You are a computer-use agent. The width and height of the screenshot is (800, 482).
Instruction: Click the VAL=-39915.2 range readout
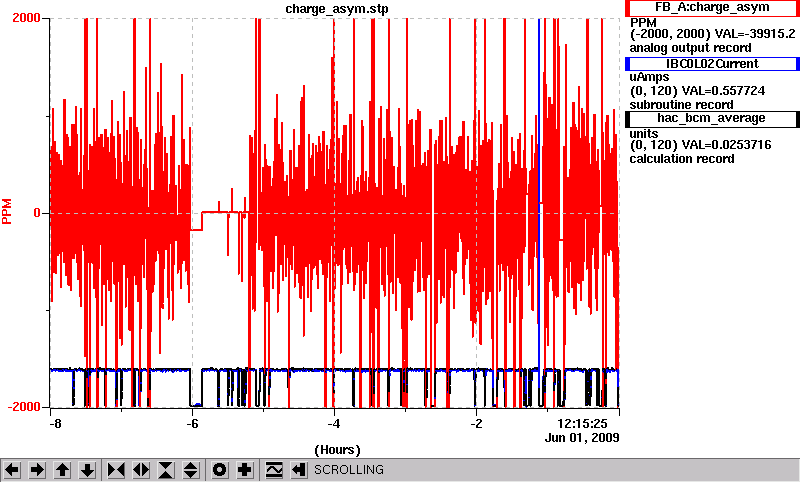755,34
